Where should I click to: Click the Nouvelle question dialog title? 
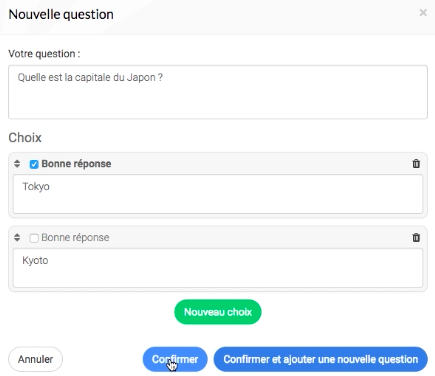[x=61, y=14]
